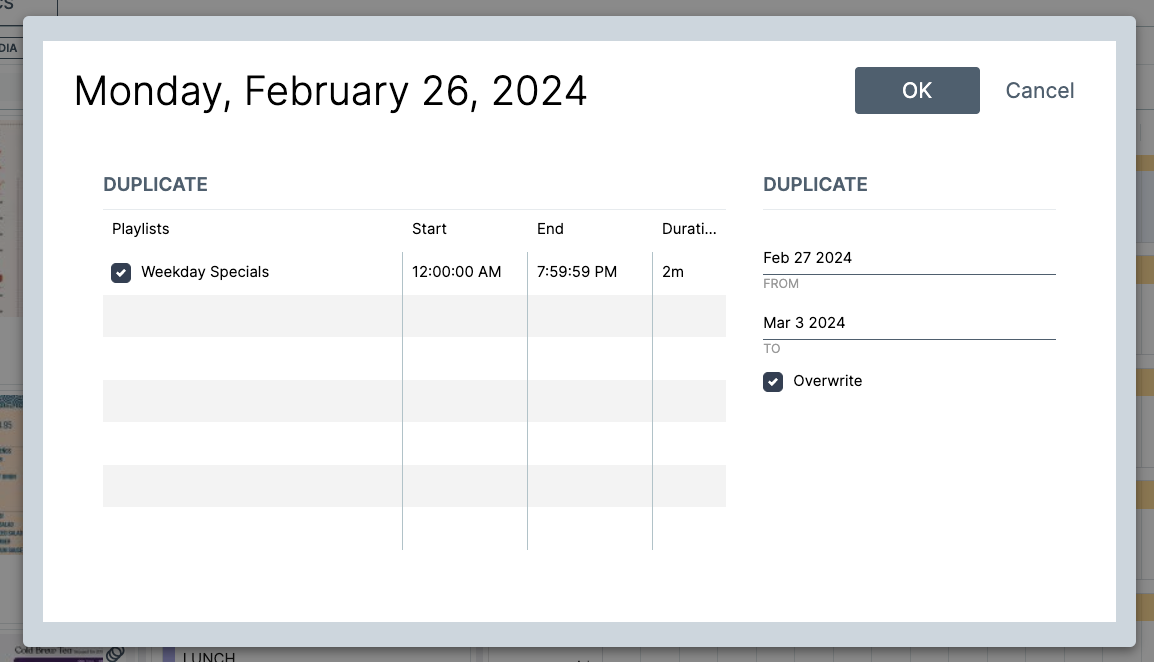This screenshot has height=662, width=1154.
Task: Cancel the duplicate dialog
Action: [x=1039, y=90]
